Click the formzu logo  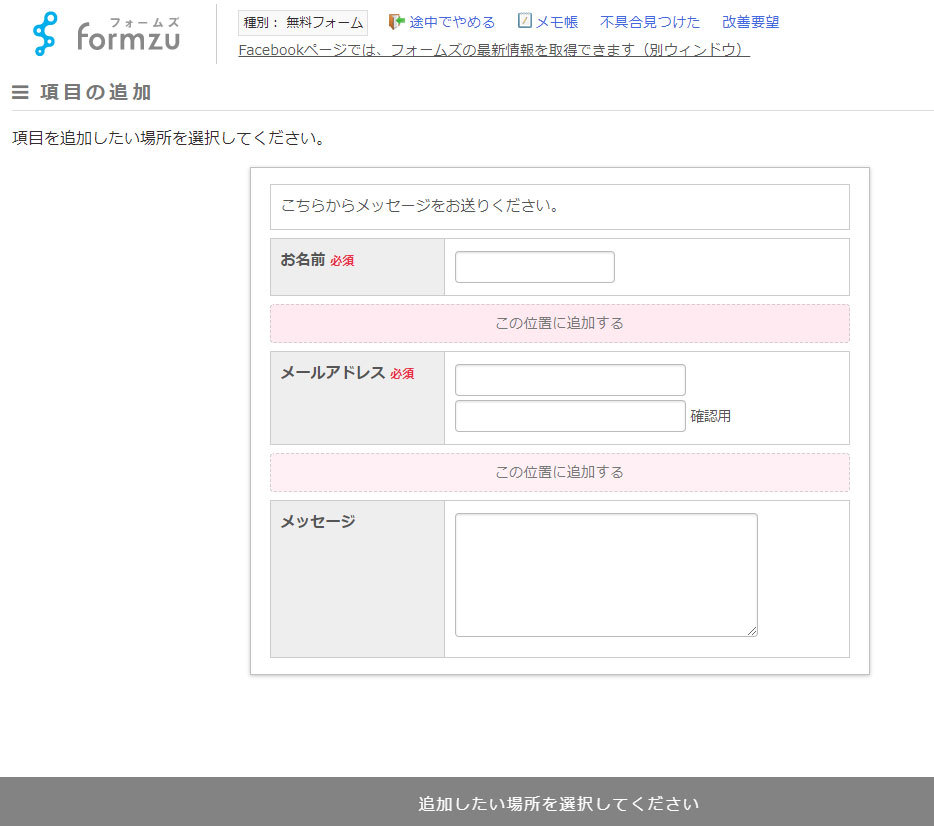point(106,34)
